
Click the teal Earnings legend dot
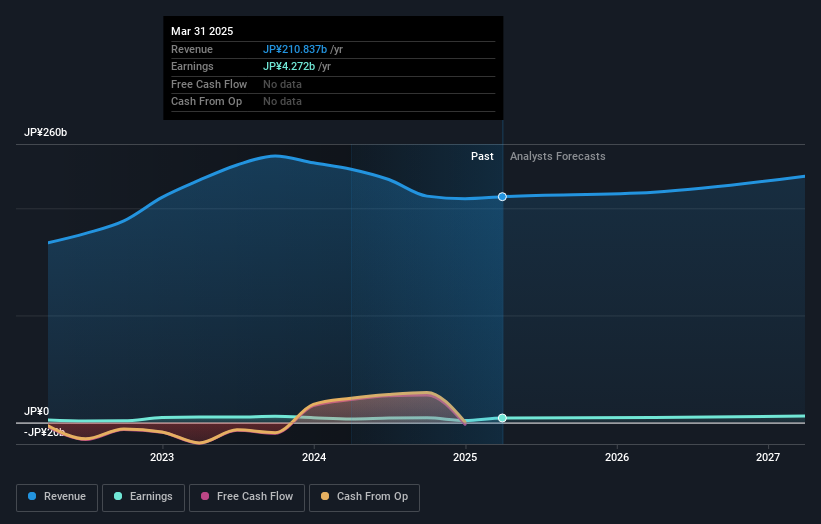point(118,496)
